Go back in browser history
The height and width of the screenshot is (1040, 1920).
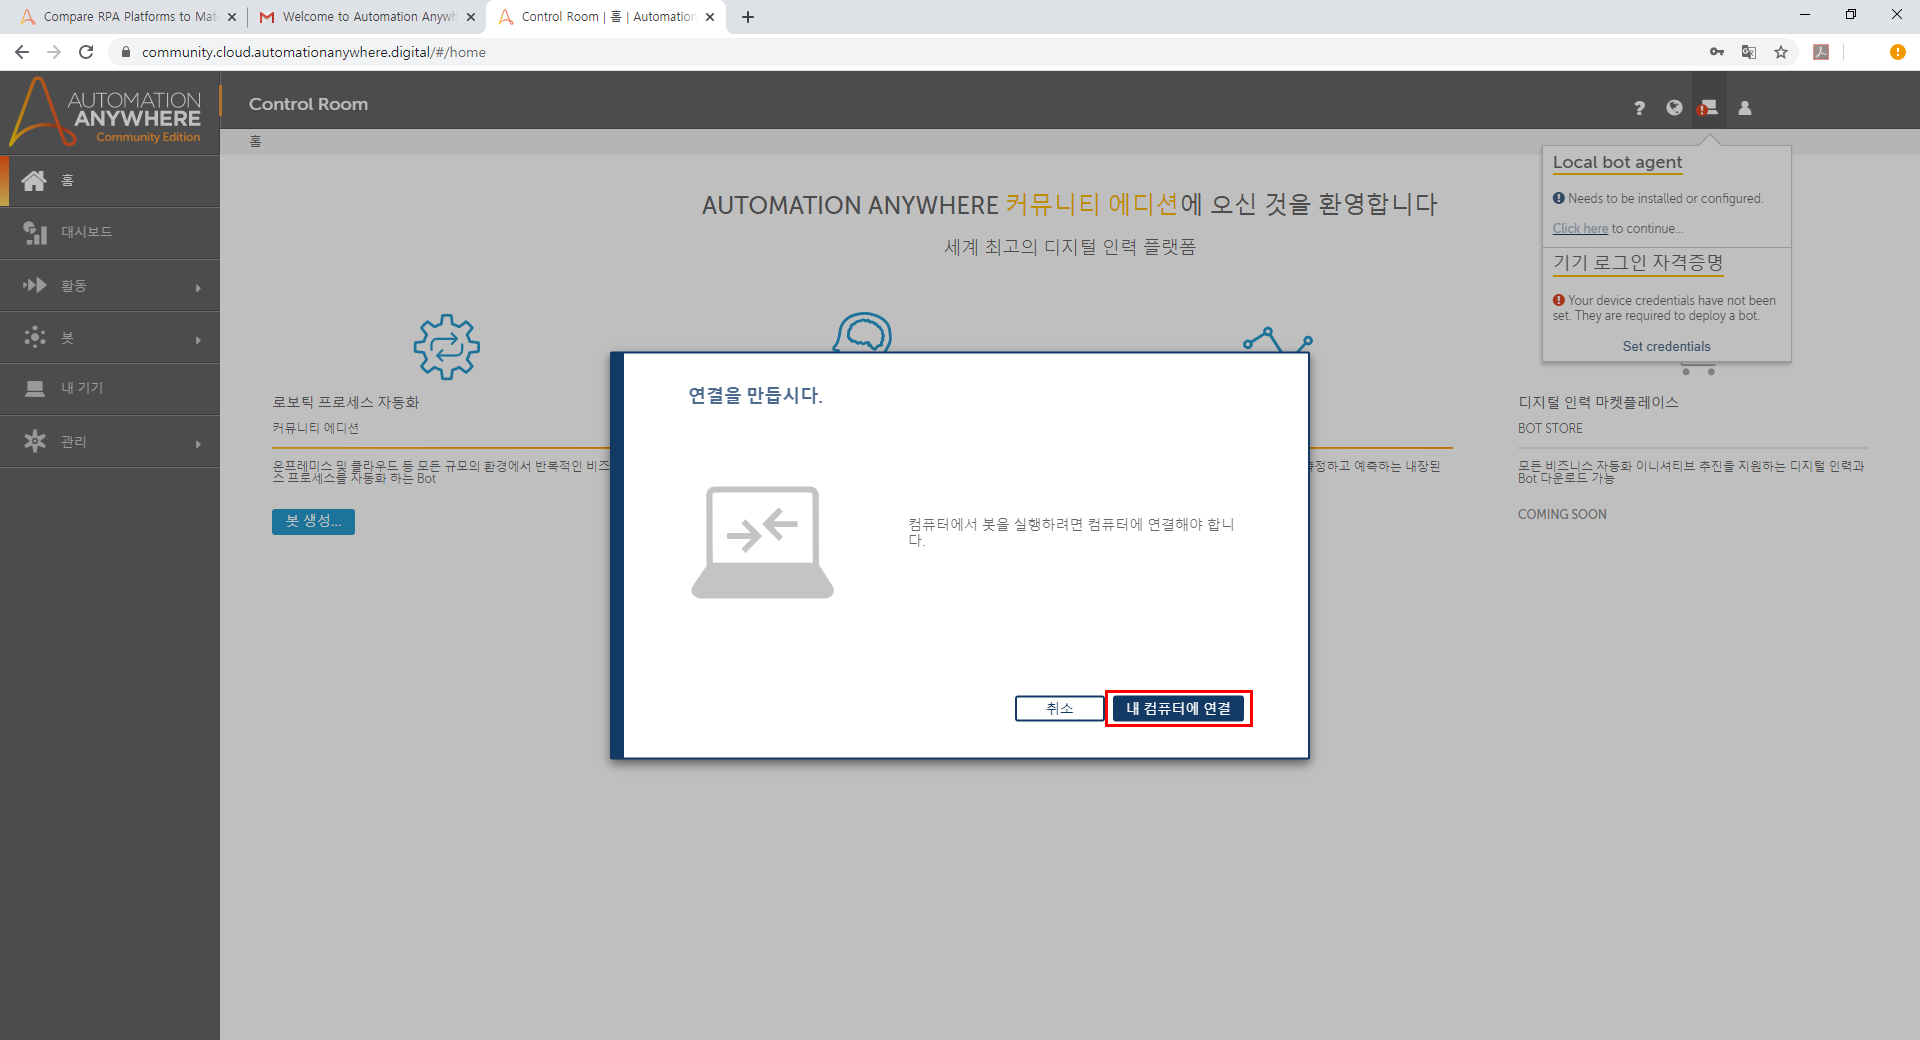(22, 52)
